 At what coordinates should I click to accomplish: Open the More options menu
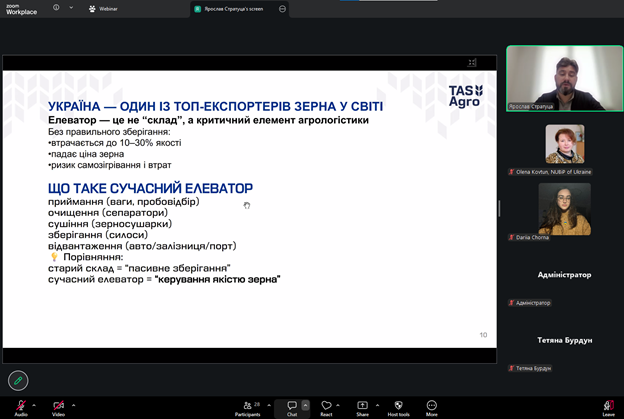point(432,408)
